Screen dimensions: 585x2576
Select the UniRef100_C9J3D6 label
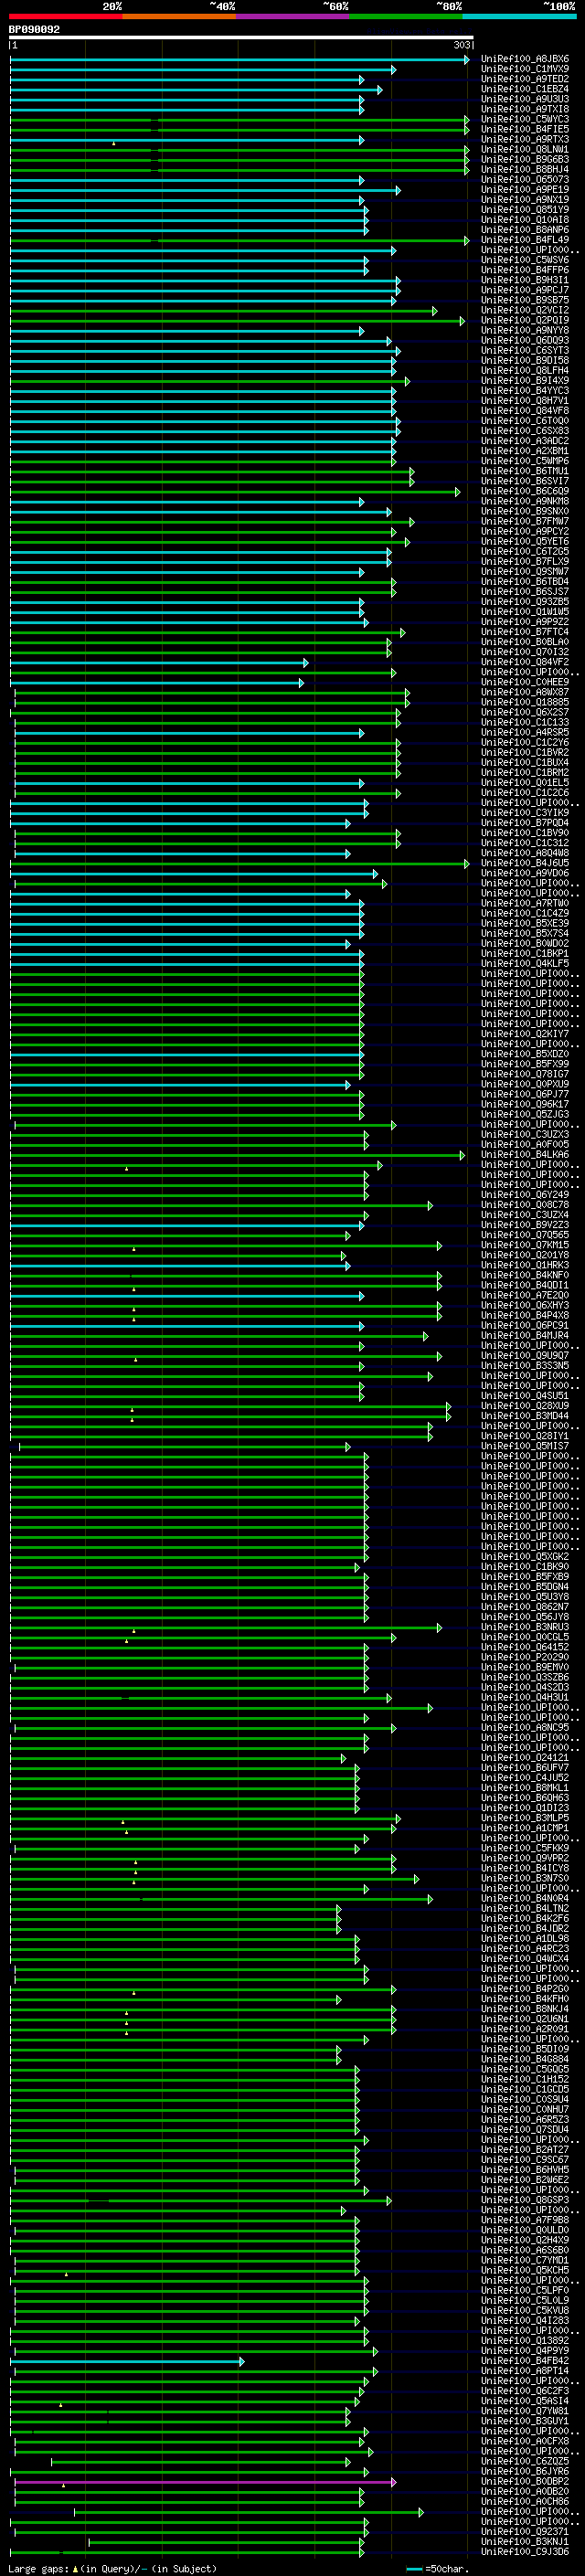pyautogui.click(x=525, y=2551)
